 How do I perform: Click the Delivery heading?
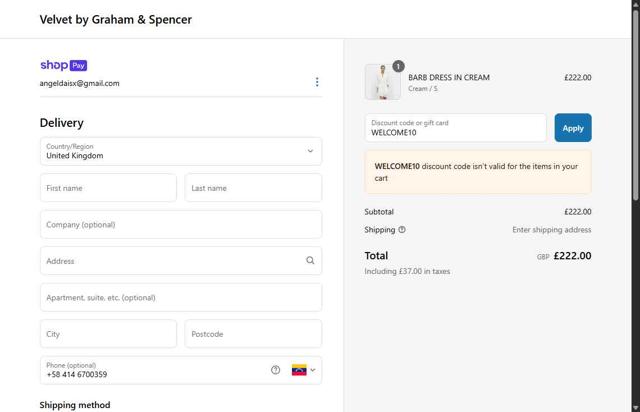click(x=62, y=123)
